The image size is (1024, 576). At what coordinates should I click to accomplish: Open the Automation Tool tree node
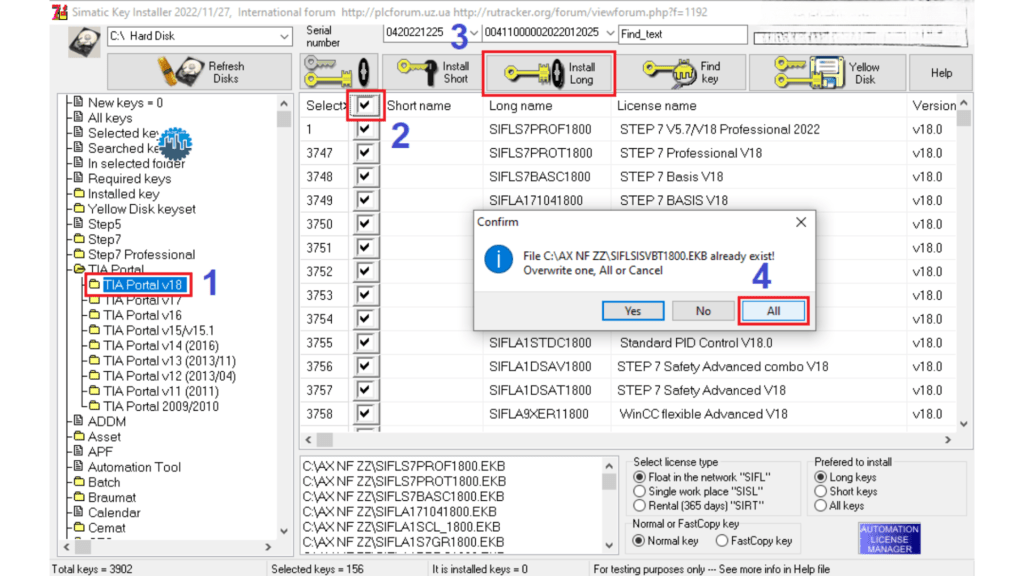(x=134, y=467)
